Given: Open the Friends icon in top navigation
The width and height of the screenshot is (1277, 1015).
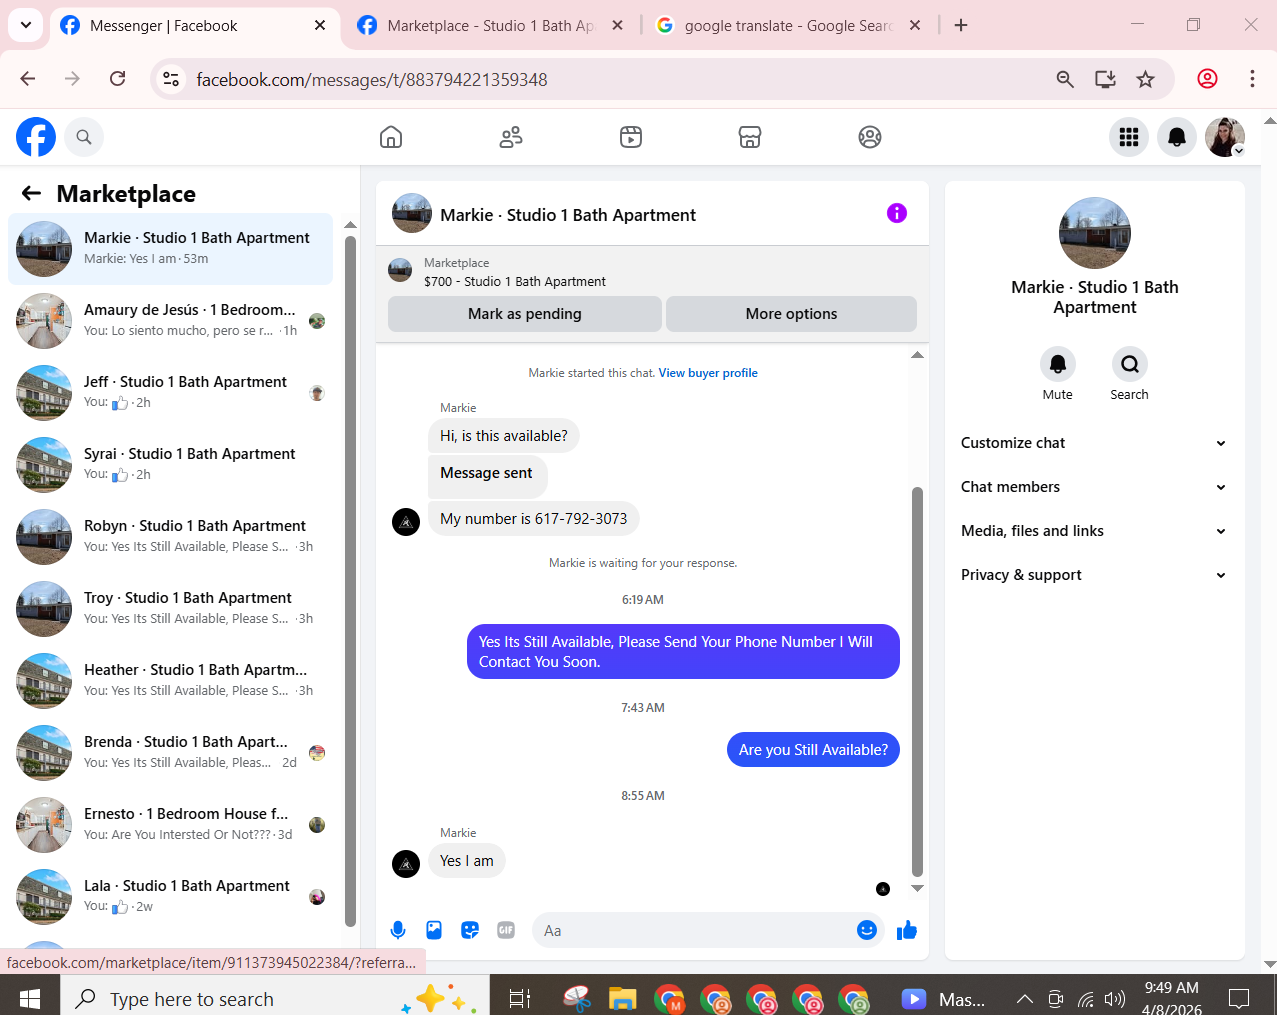Looking at the screenshot, I should point(511,137).
